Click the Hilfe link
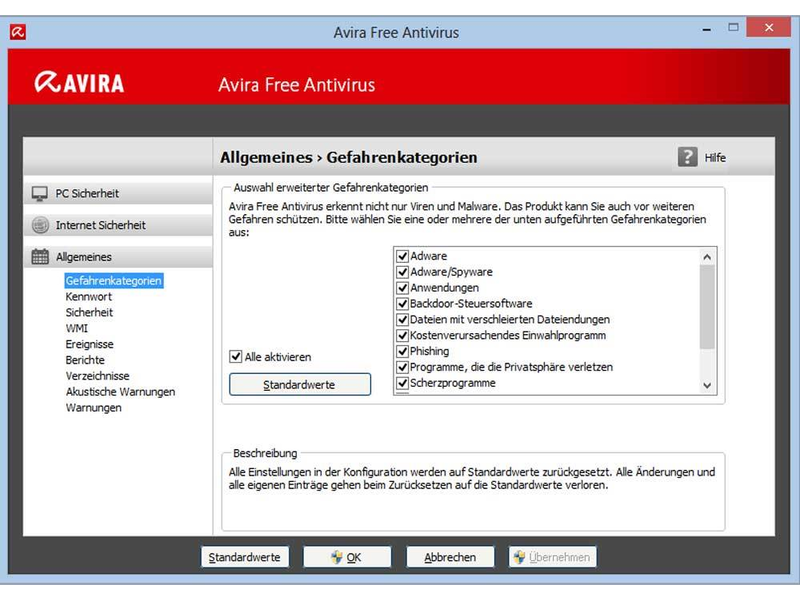The height and width of the screenshot is (600, 800). [715, 158]
